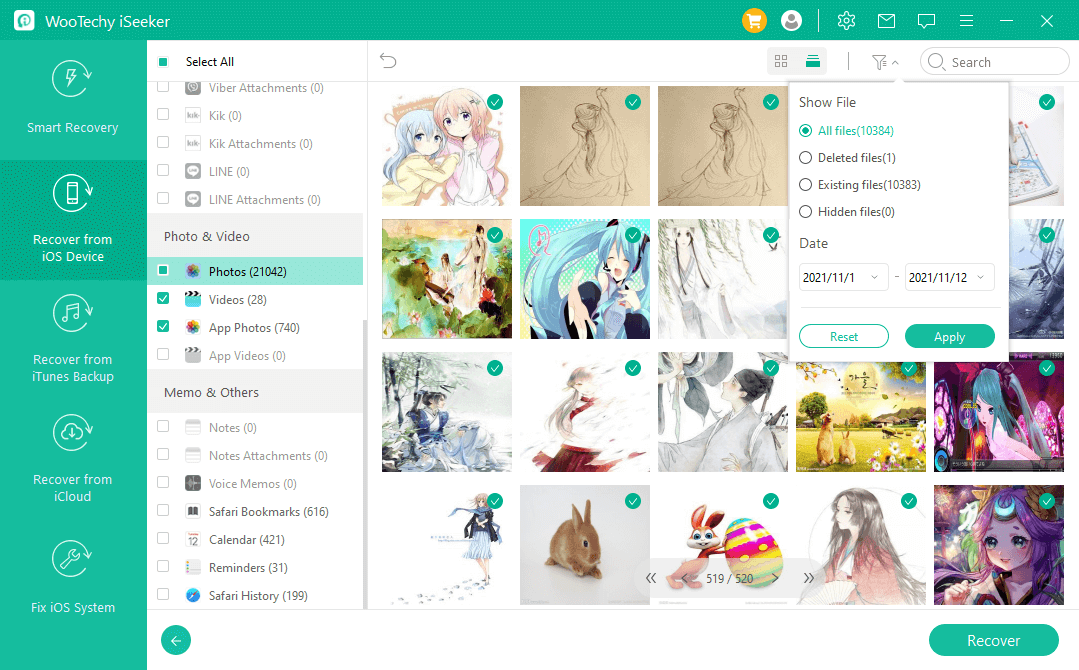Collapse the filter funnel dropdown
This screenshot has height=670, width=1079.
[884, 62]
